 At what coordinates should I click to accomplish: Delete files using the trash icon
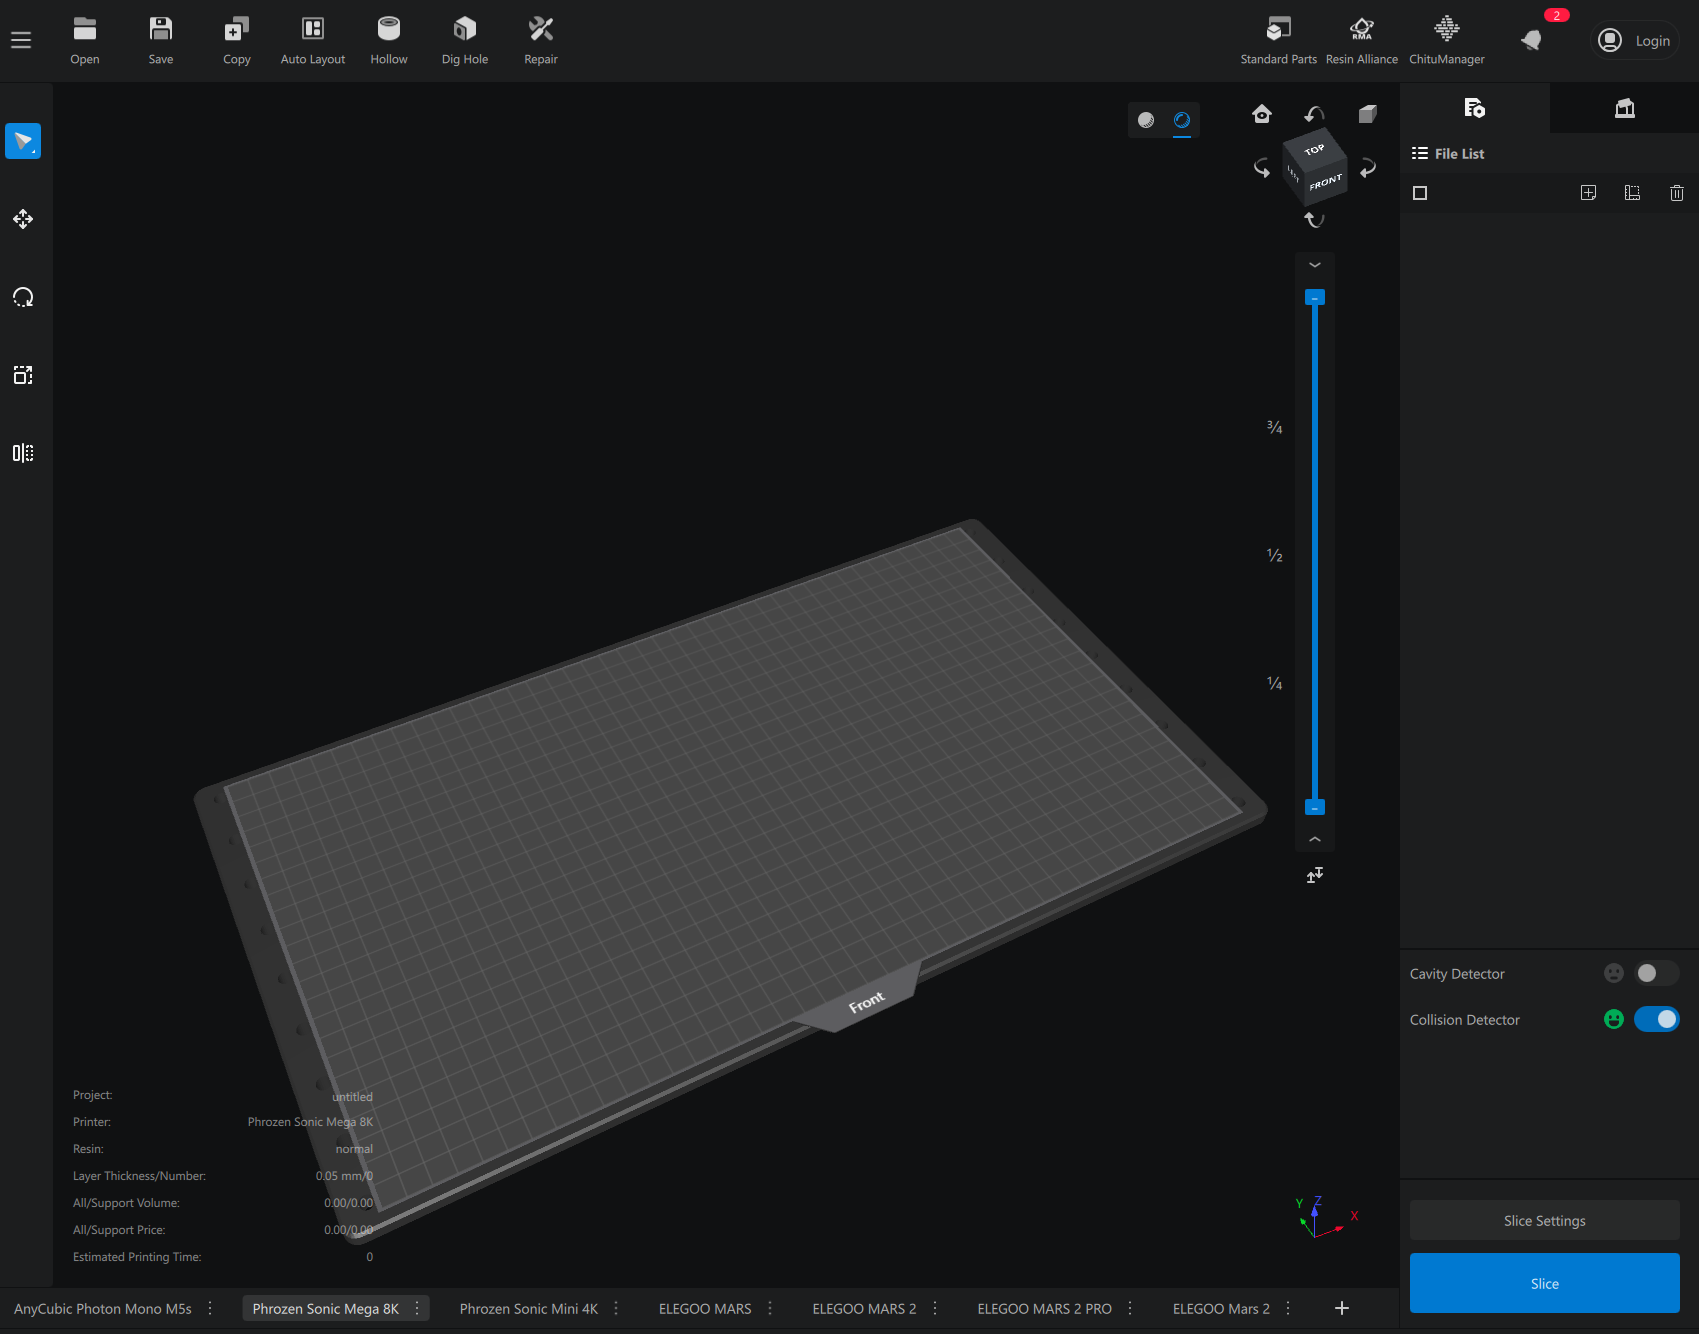pos(1676,193)
